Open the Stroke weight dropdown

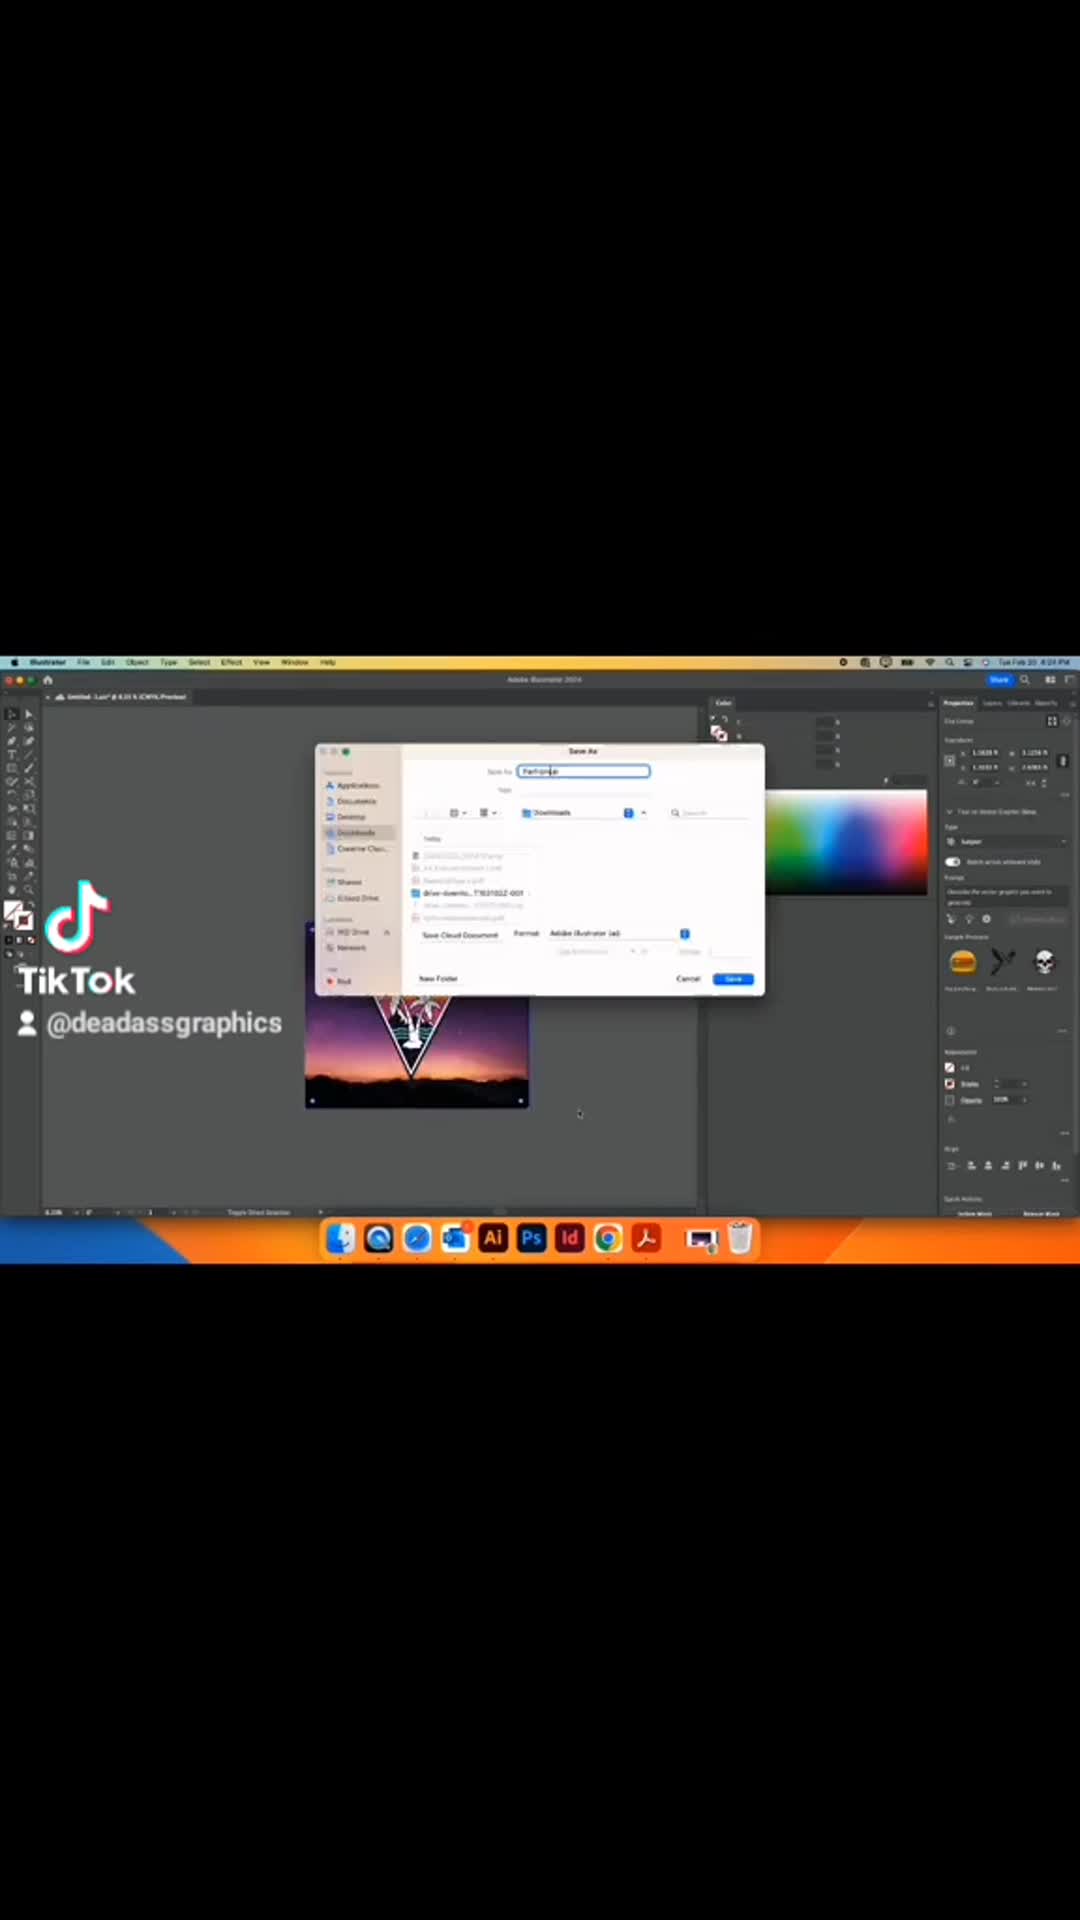click(1024, 1084)
